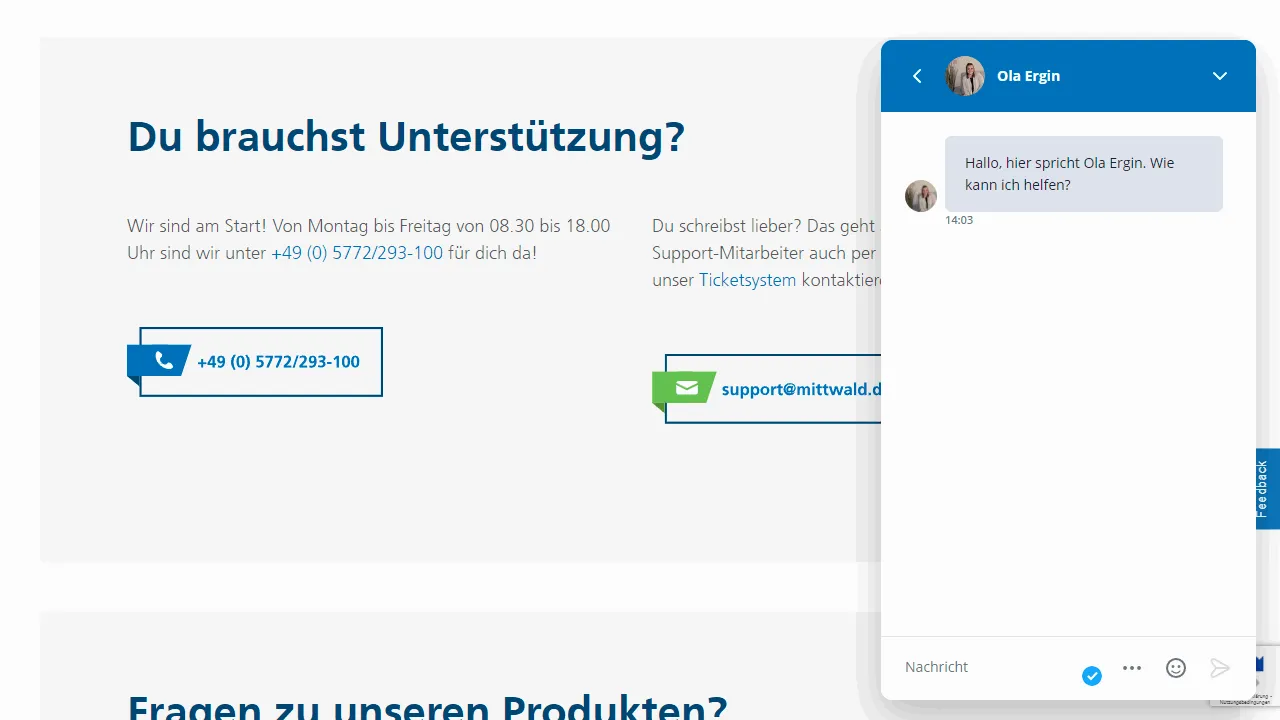
Task: Click the support@mittwald email button
Action: (x=767, y=389)
